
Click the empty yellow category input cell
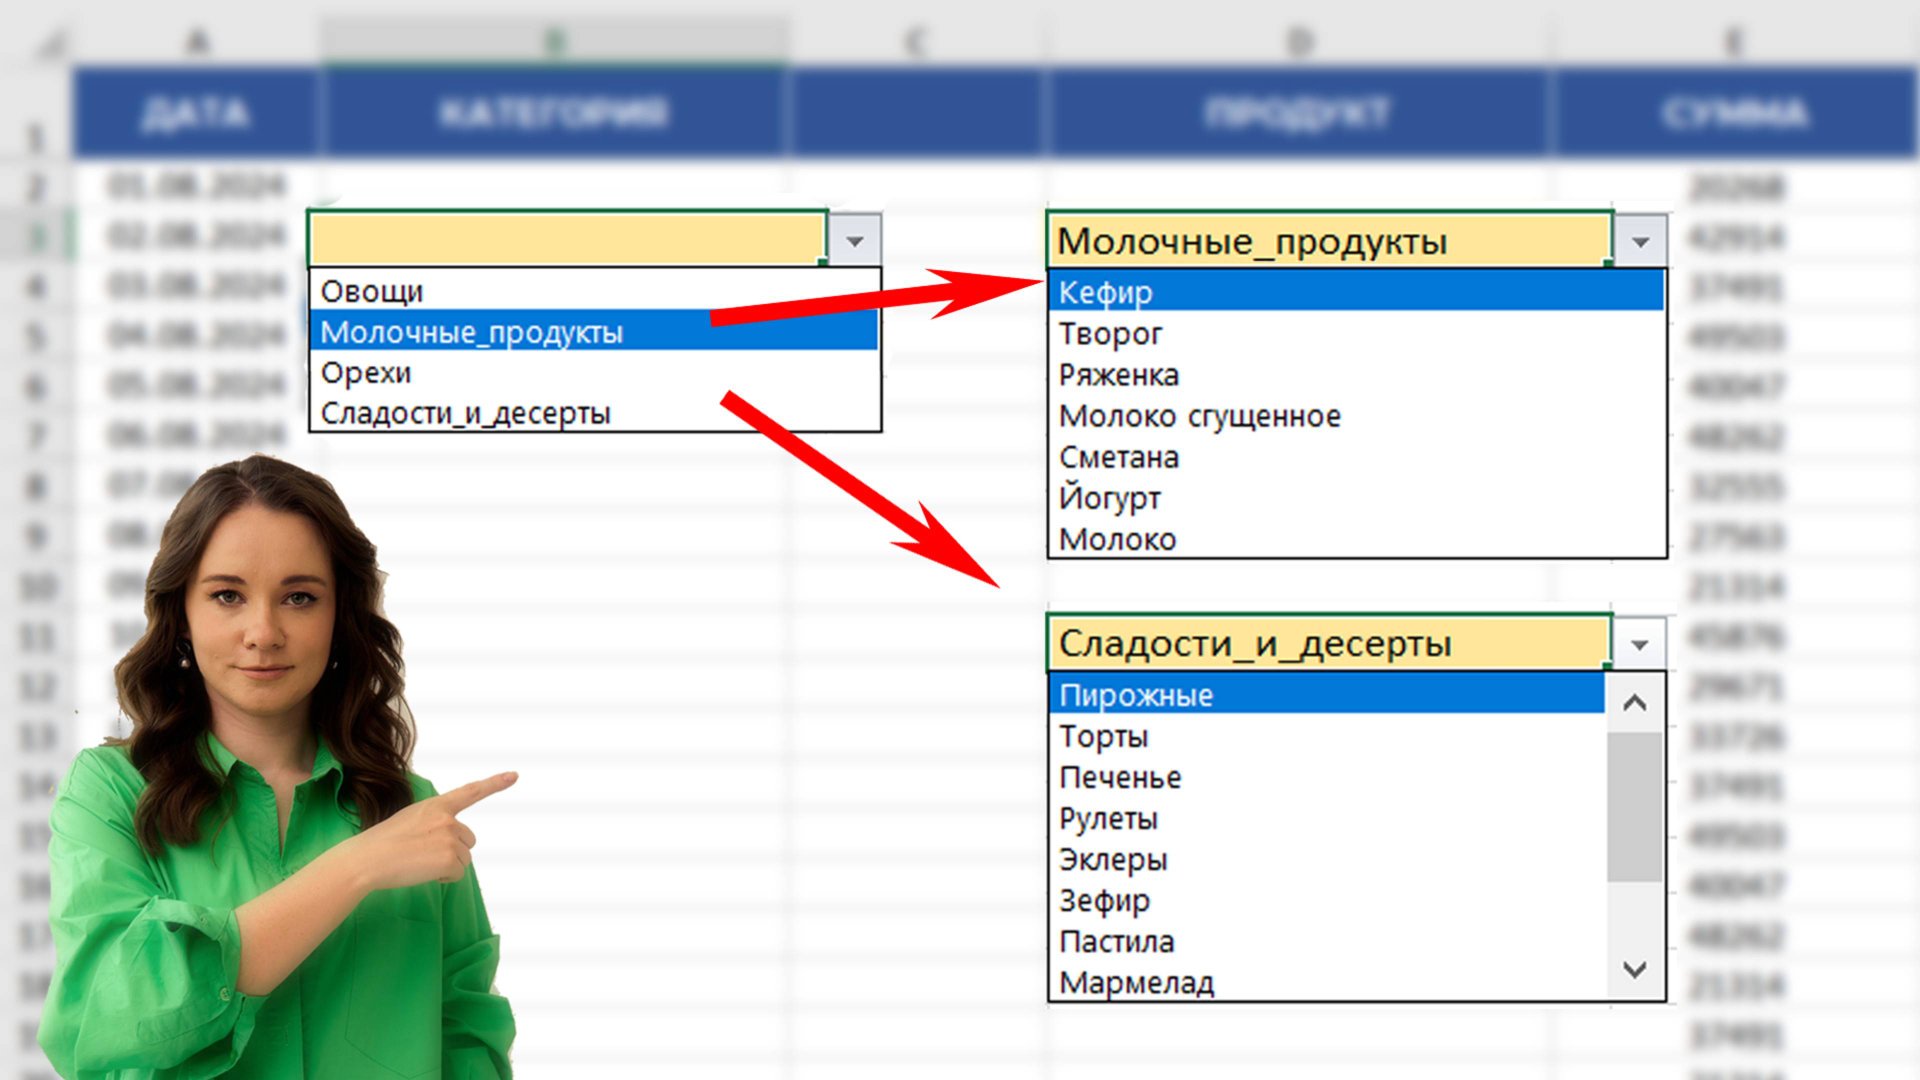coord(568,240)
